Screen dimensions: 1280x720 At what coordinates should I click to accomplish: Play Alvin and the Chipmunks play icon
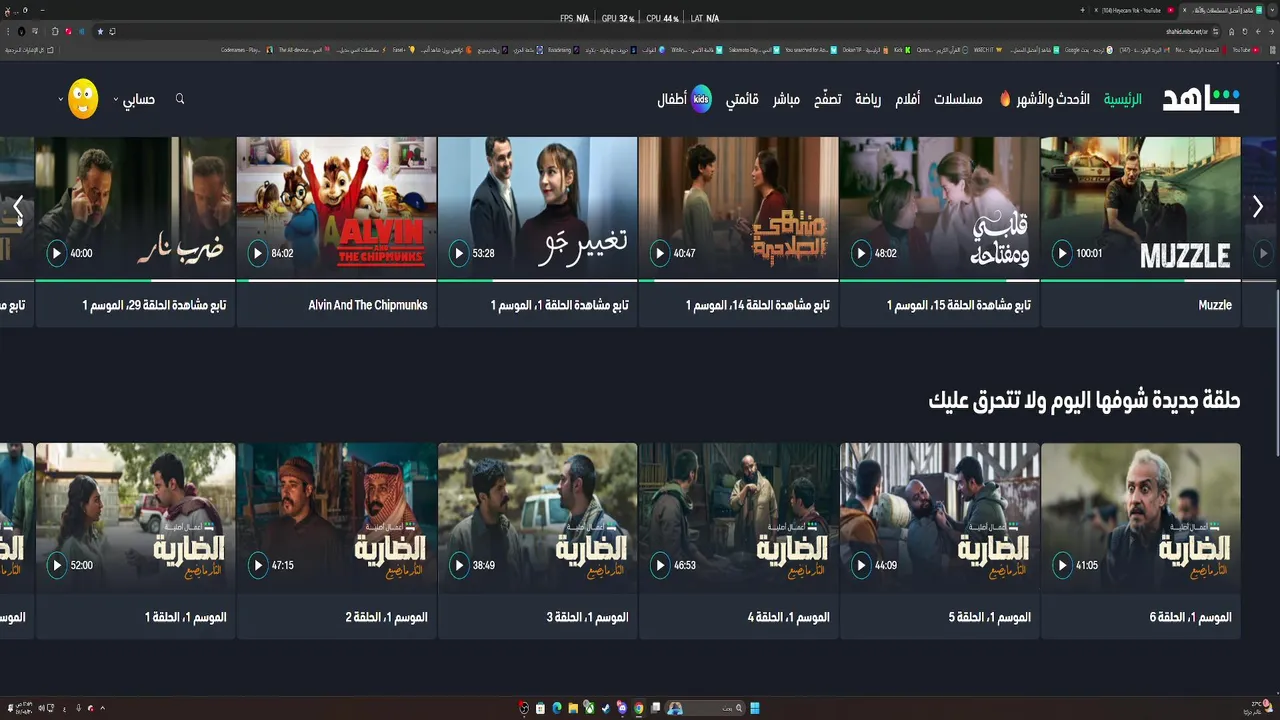pos(258,253)
